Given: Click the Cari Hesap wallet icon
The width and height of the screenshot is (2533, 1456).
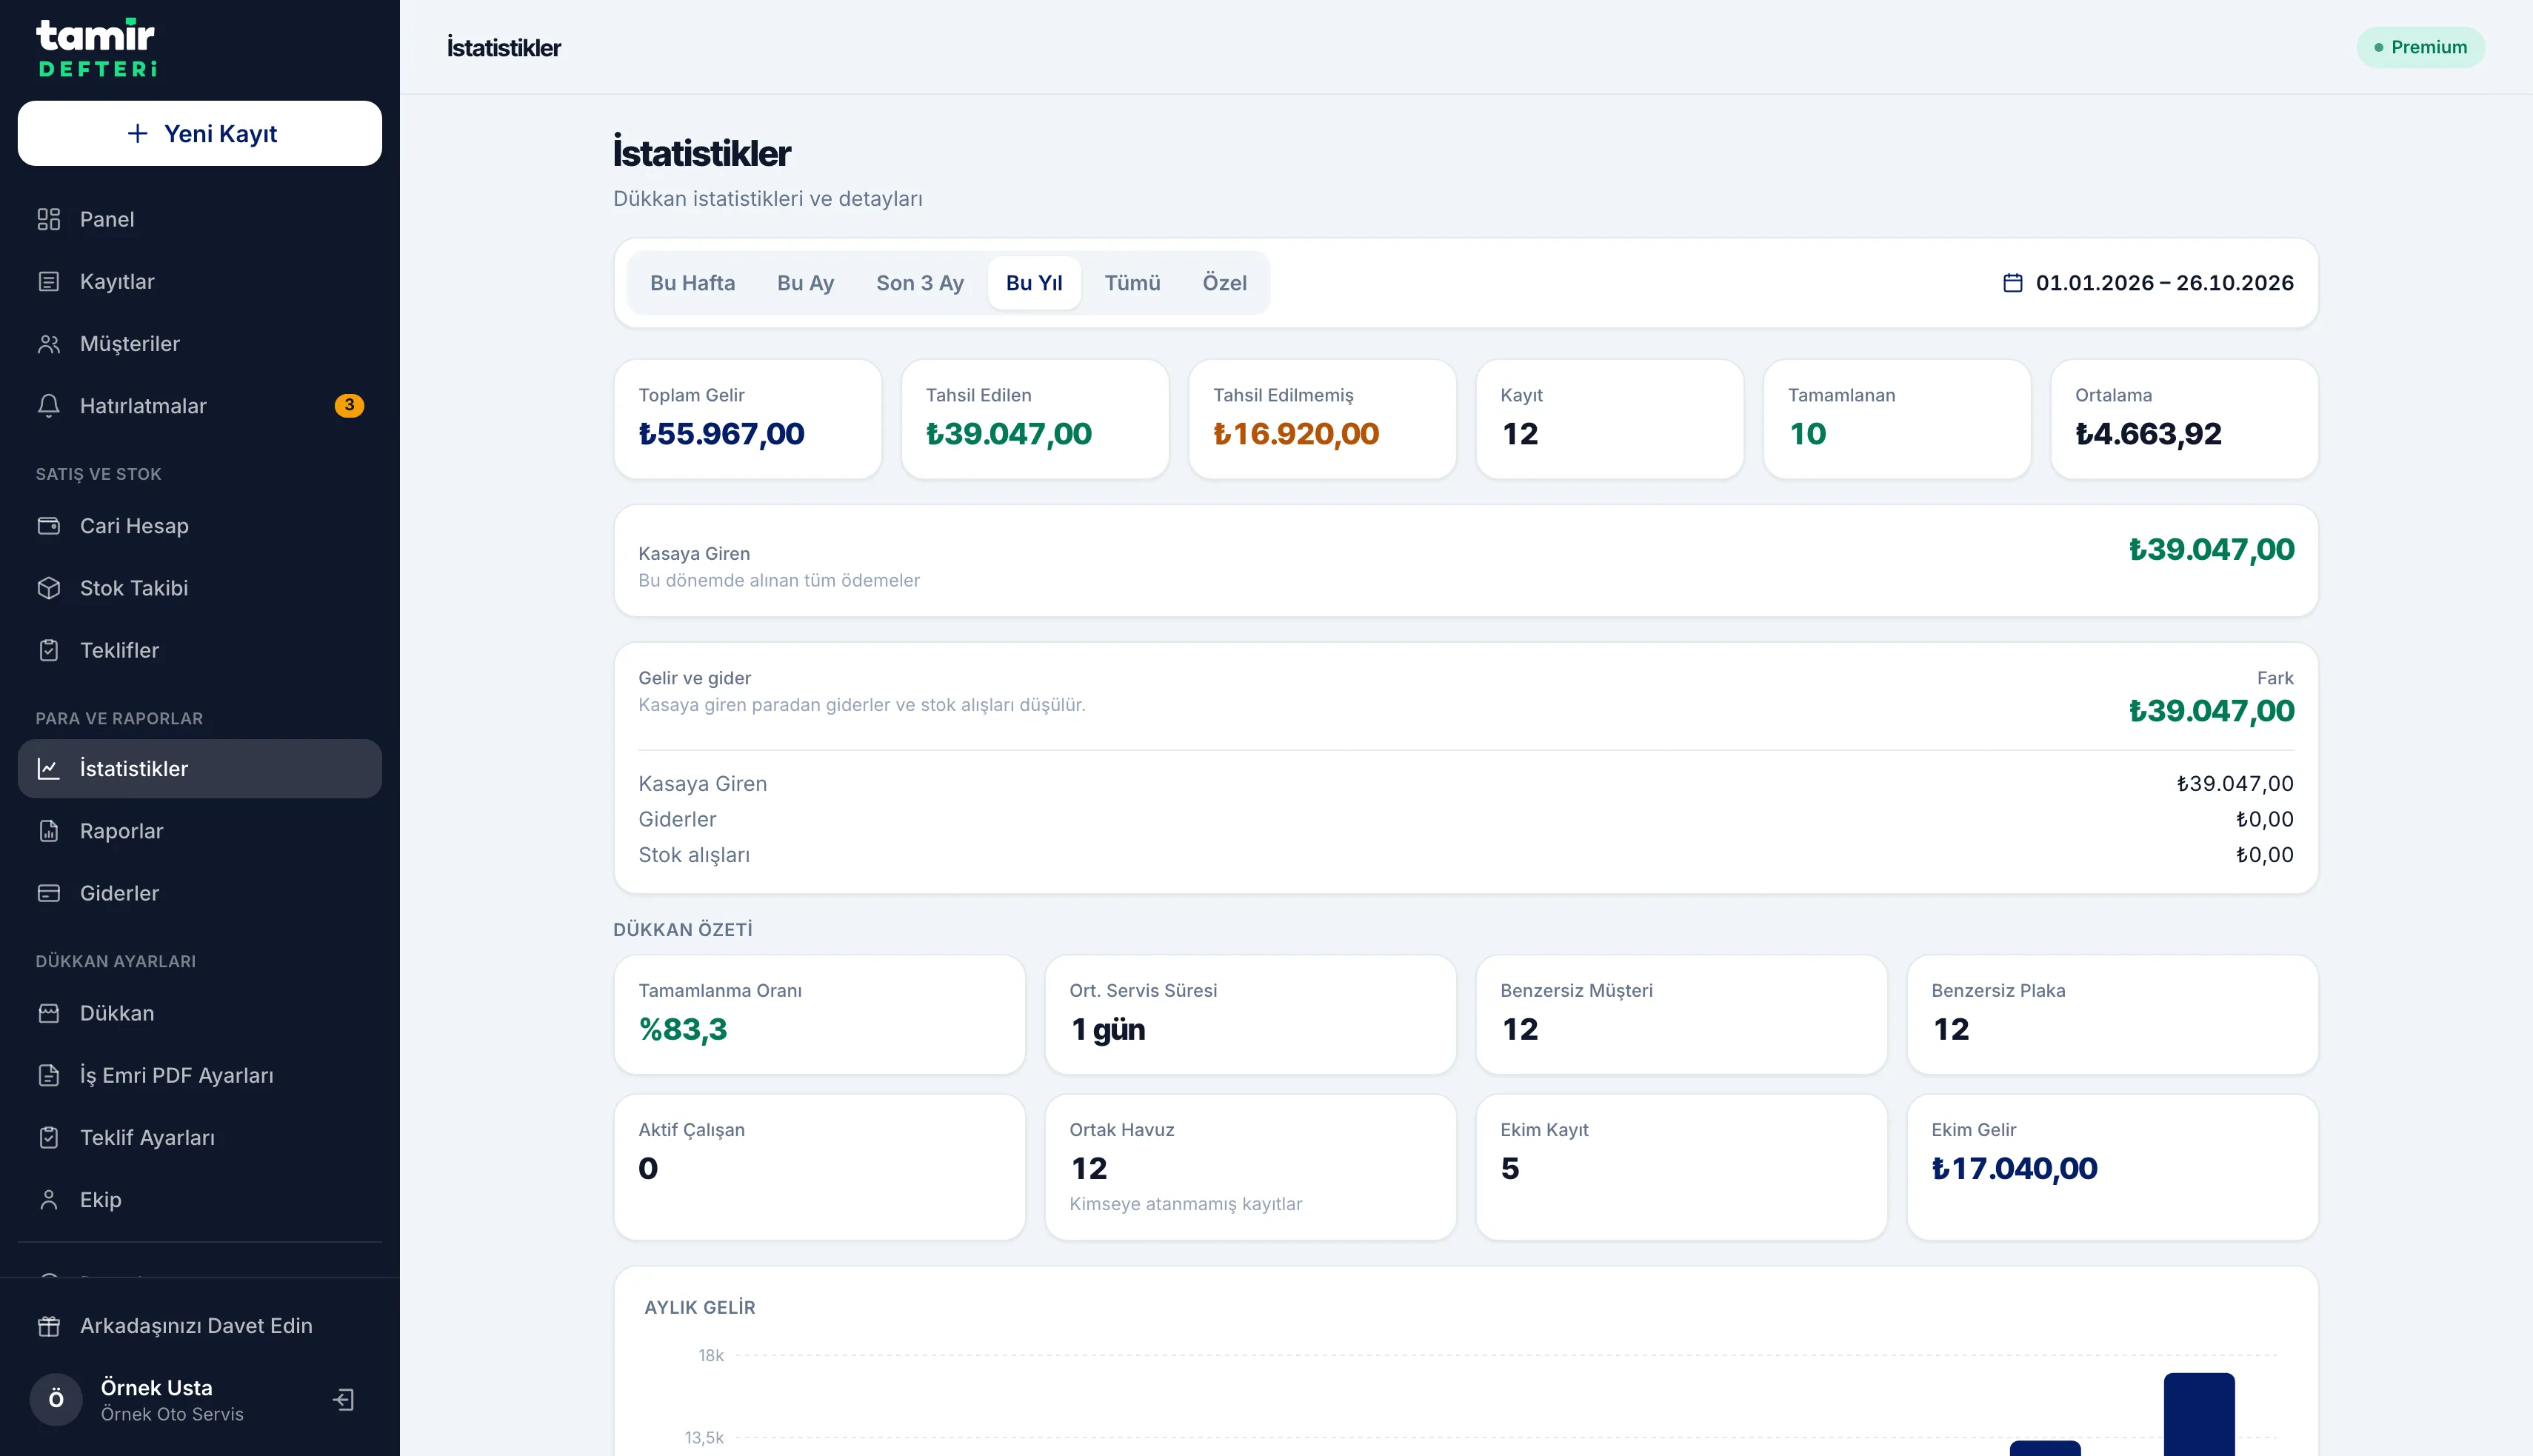Looking at the screenshot, I should [48, 526].
